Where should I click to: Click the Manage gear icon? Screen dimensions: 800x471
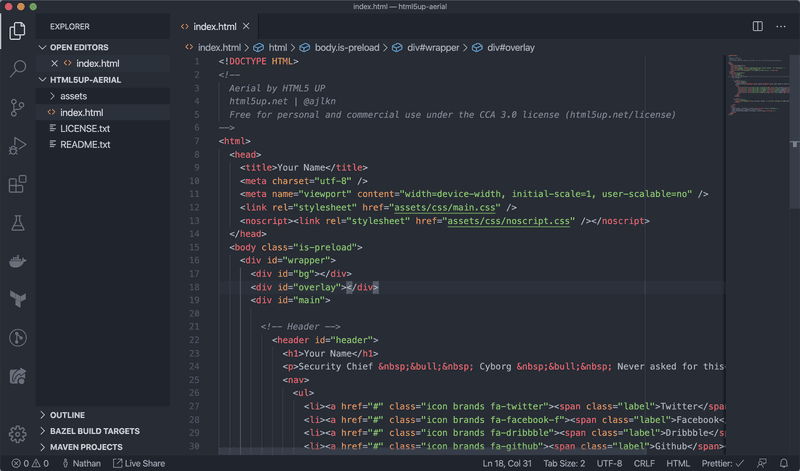(x=17, y=434)
